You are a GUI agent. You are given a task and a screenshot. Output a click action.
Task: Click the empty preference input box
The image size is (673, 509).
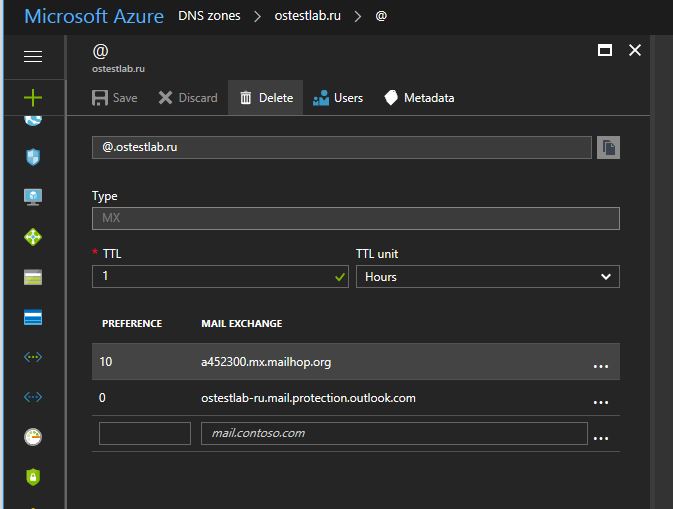tap(145, 433)
